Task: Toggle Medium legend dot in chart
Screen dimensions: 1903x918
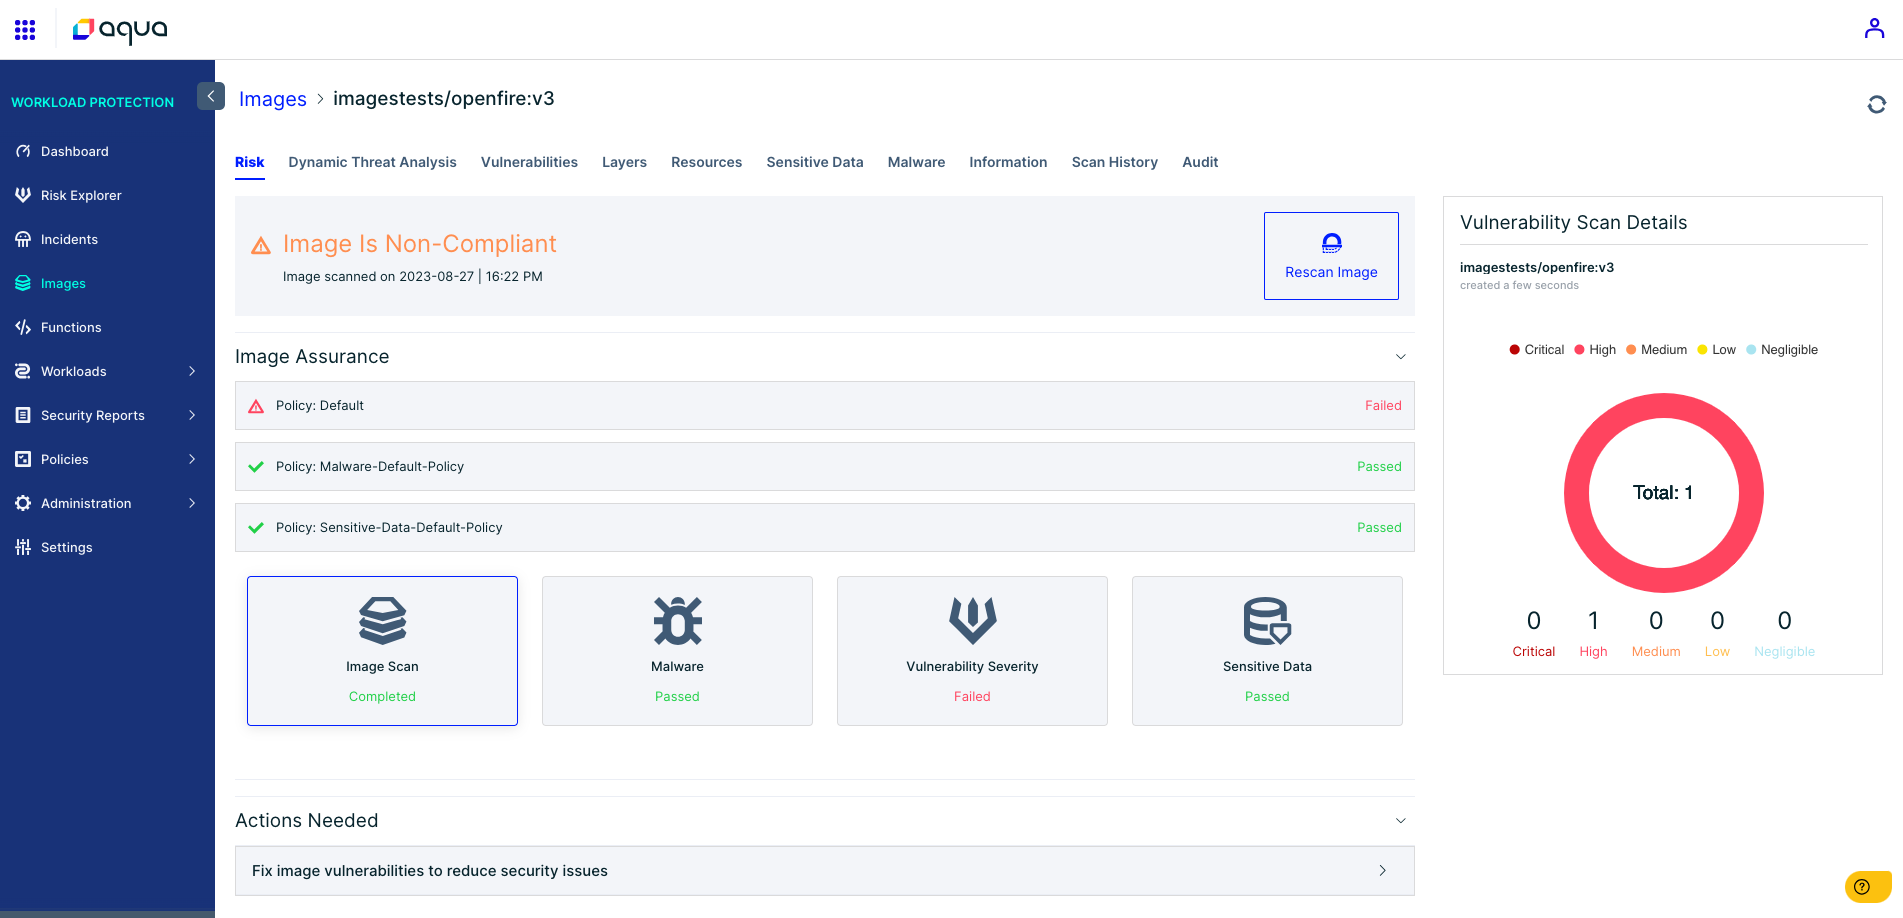Action: coord(1631,350)
